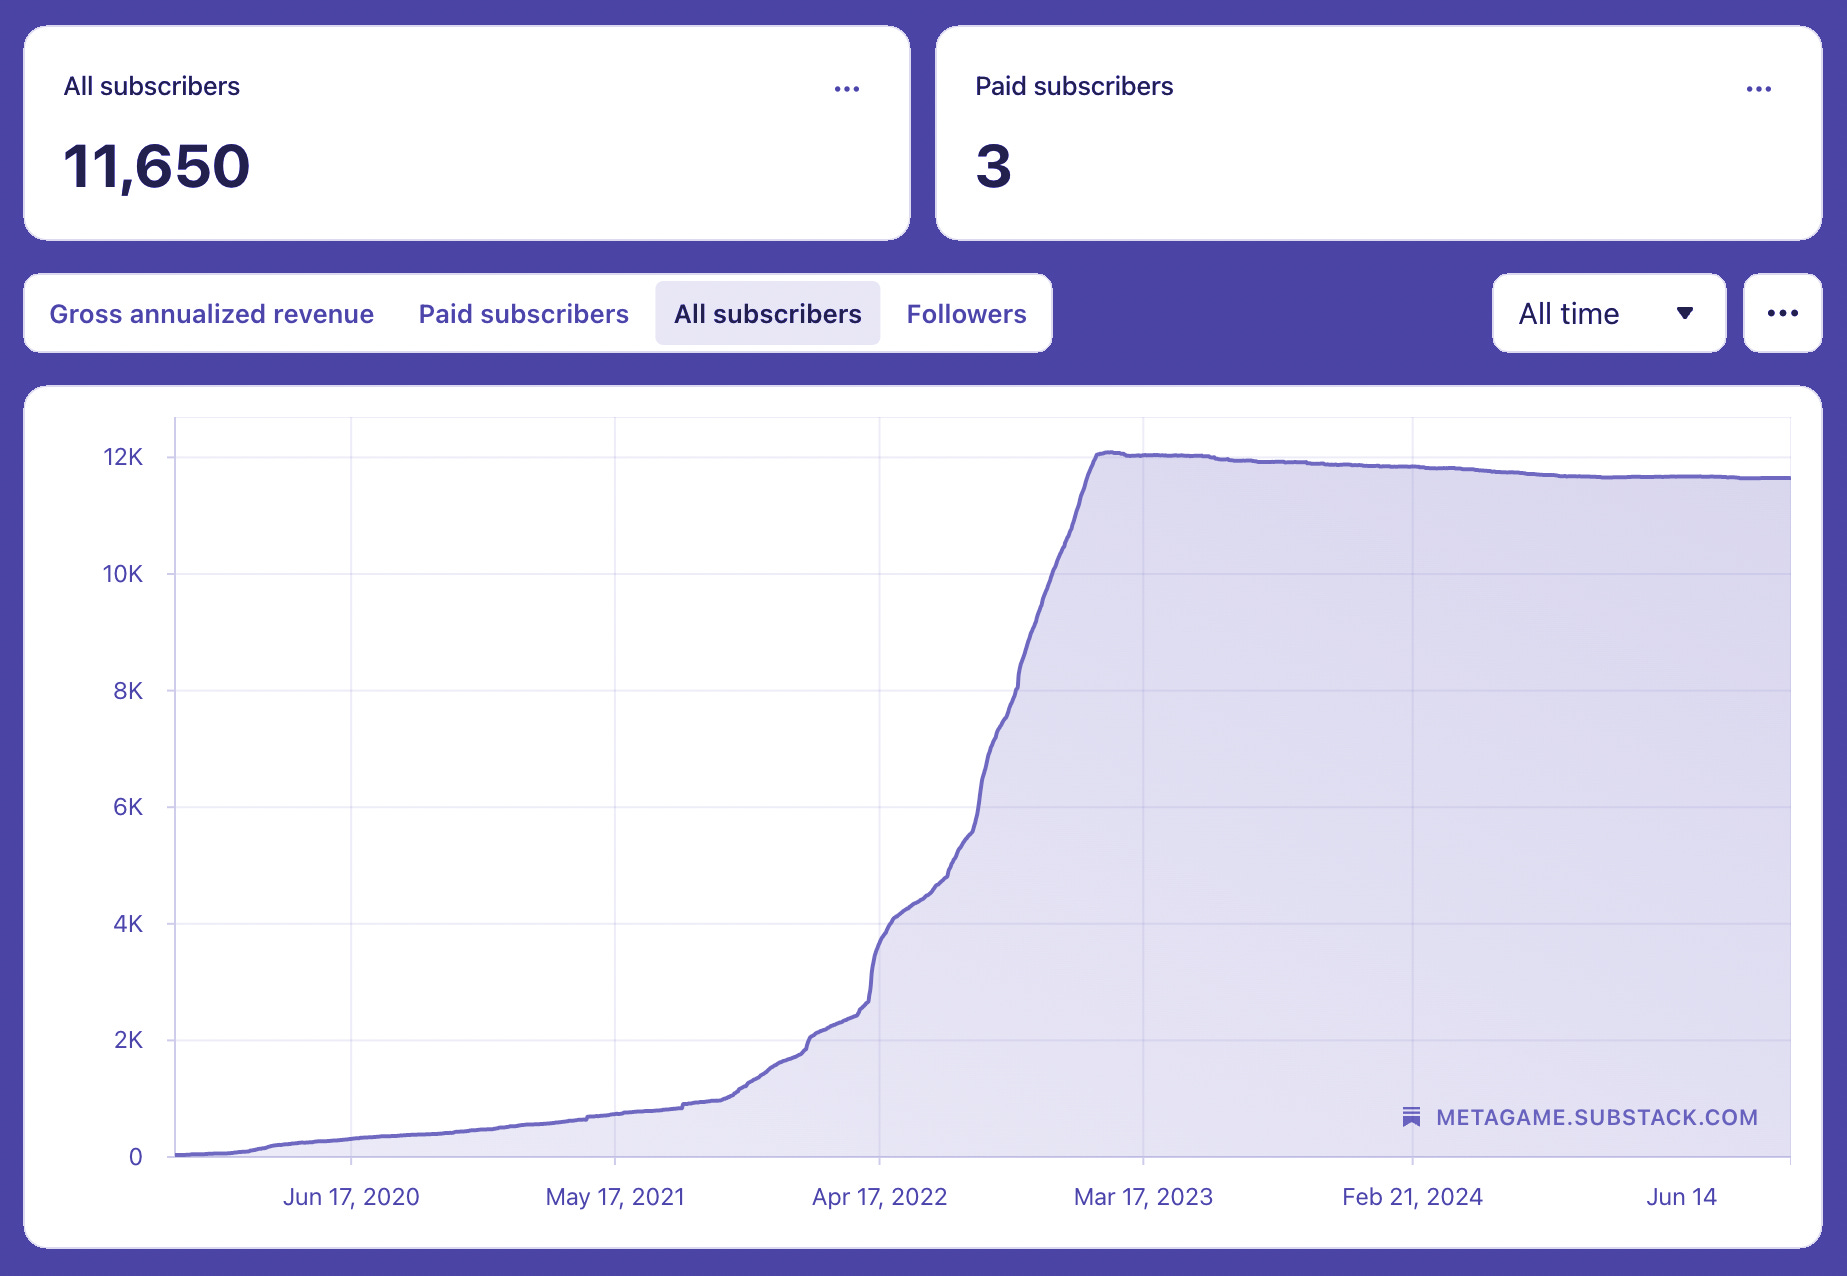Click the 12K y-axis label
Viewport: 1847px width, 1276px height.
click(x=123, y=457)
